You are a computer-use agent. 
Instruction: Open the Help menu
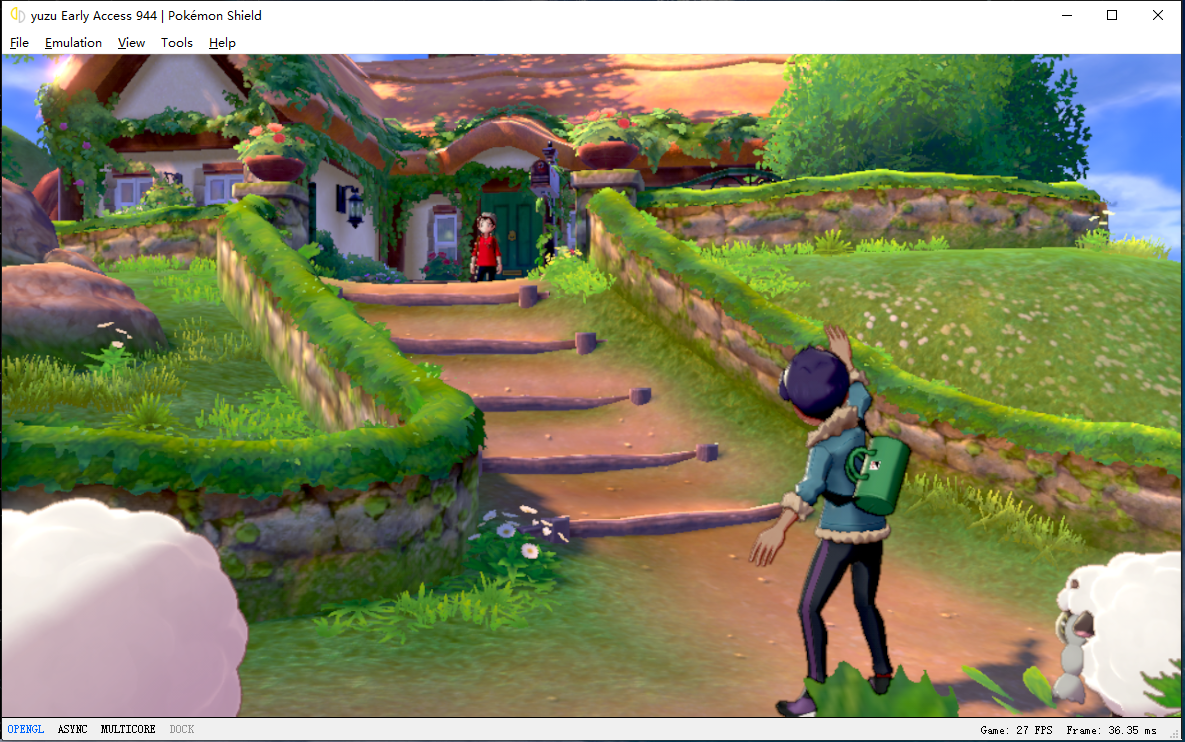[222, 43]
